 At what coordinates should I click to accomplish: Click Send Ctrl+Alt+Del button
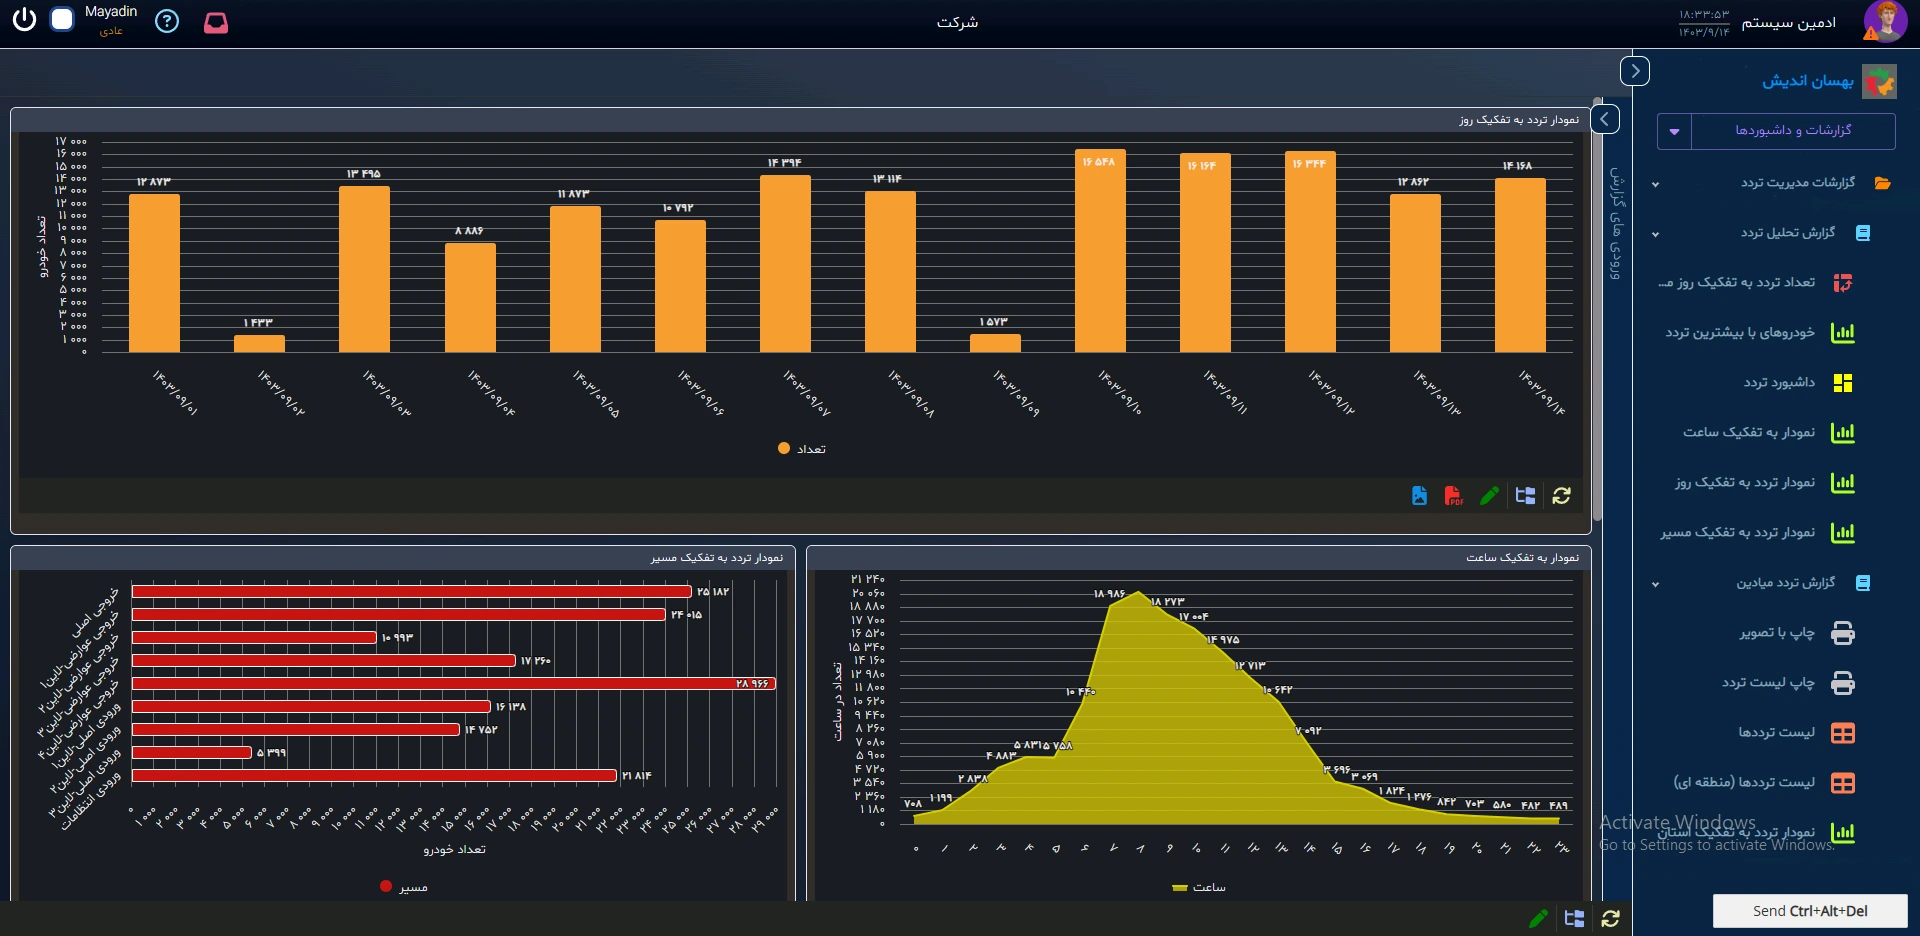pos(1810,911)
